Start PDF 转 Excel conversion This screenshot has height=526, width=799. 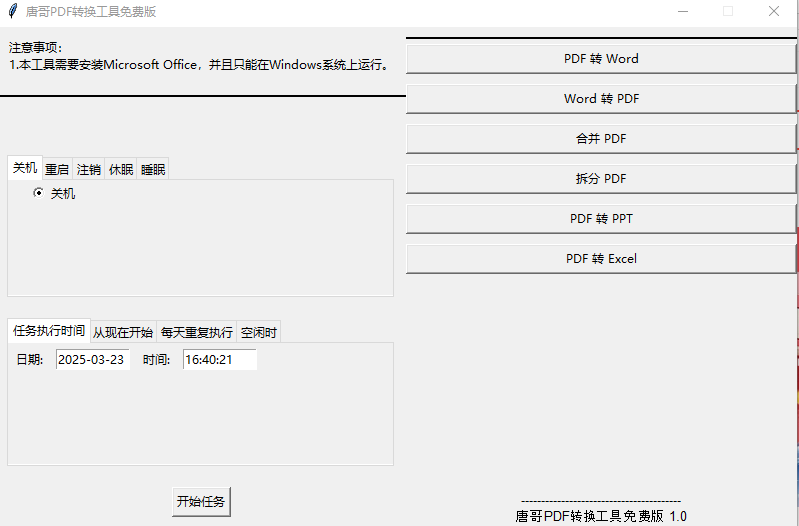(601, 259)
